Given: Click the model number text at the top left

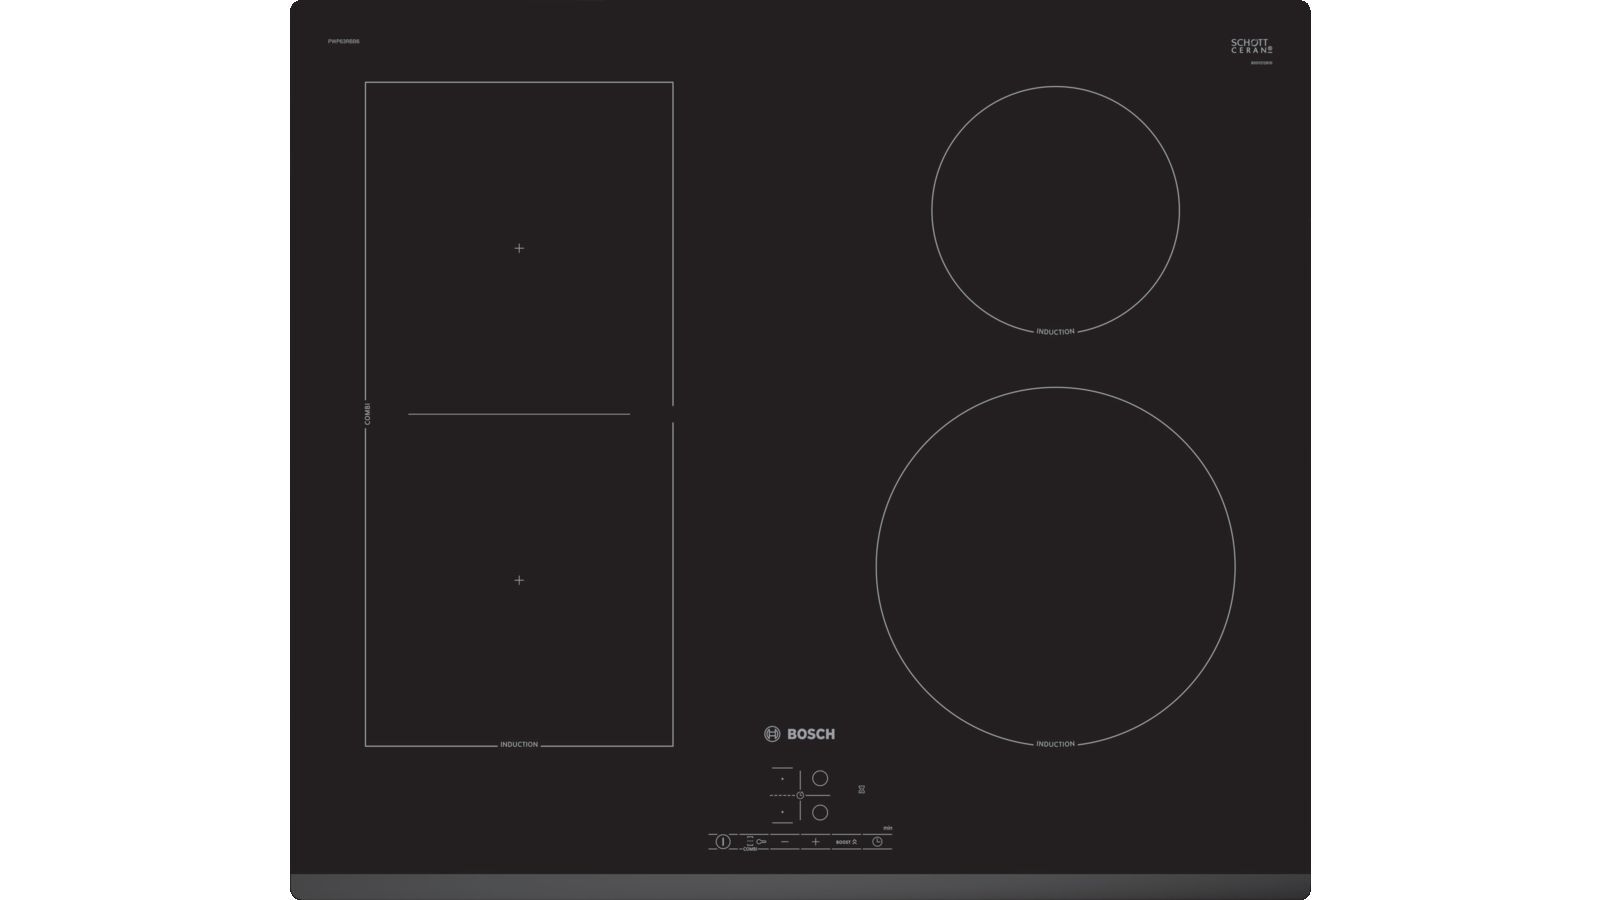Looking at the screenshot, I should click(x=343, y=41).
